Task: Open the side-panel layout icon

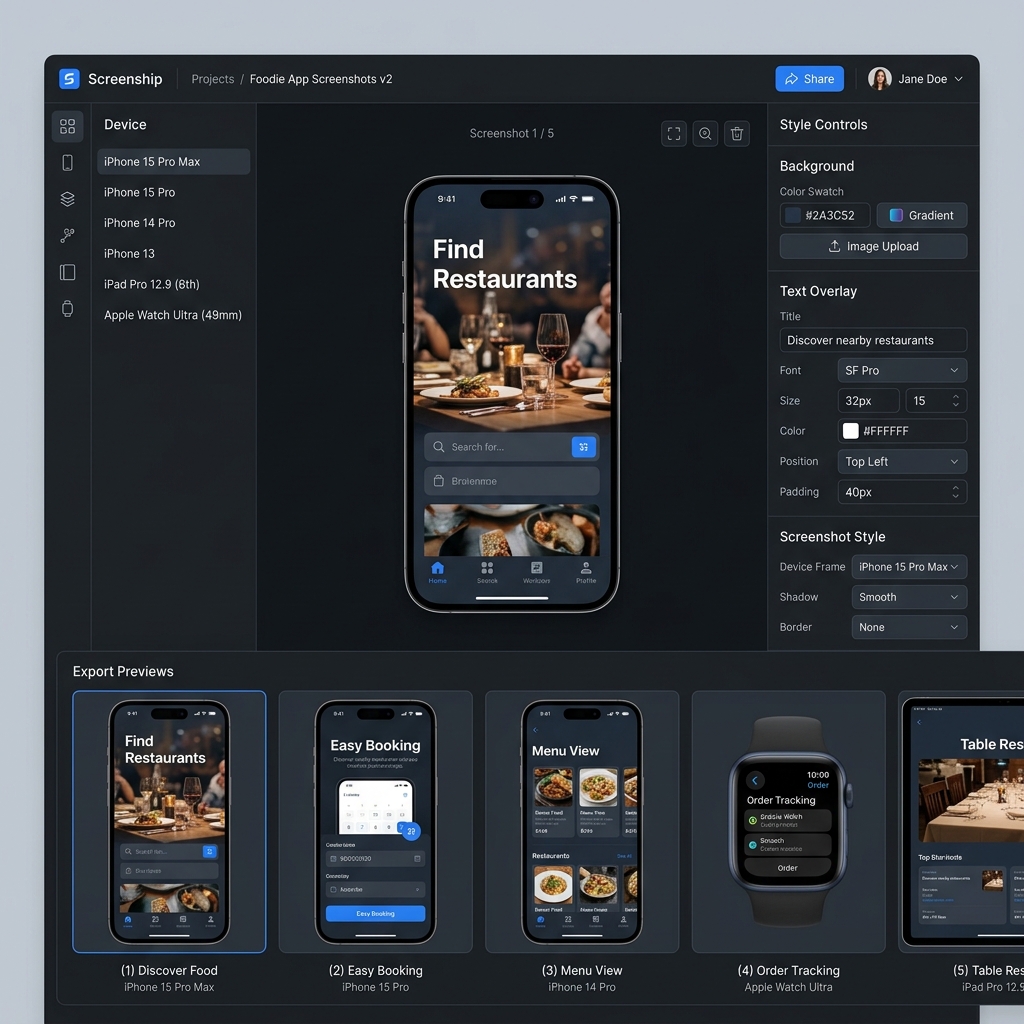Action: pyautogui.click(x=67, y=272)
